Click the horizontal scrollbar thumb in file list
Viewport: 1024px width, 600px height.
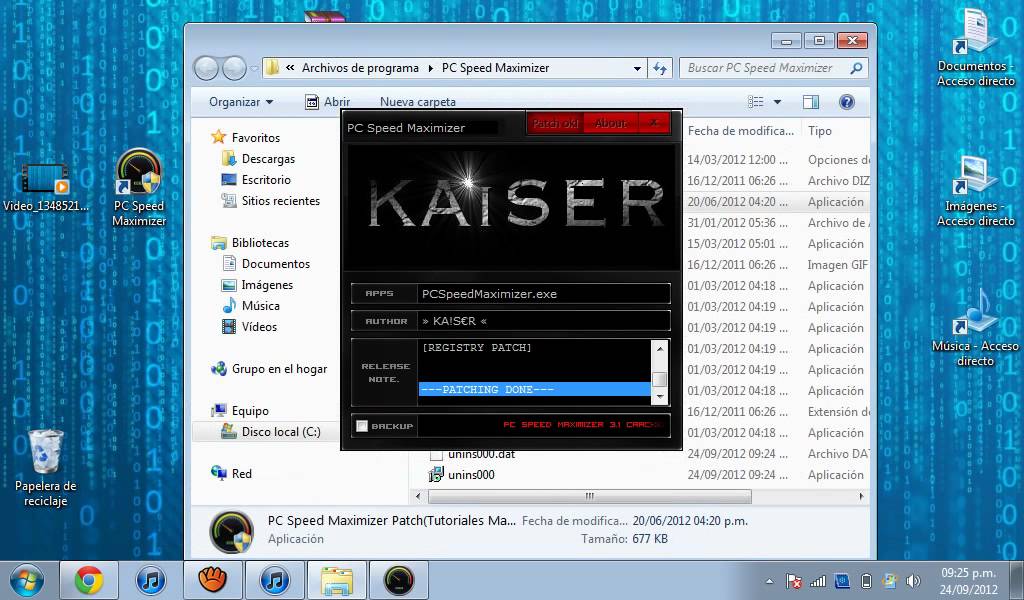[589, 496]
